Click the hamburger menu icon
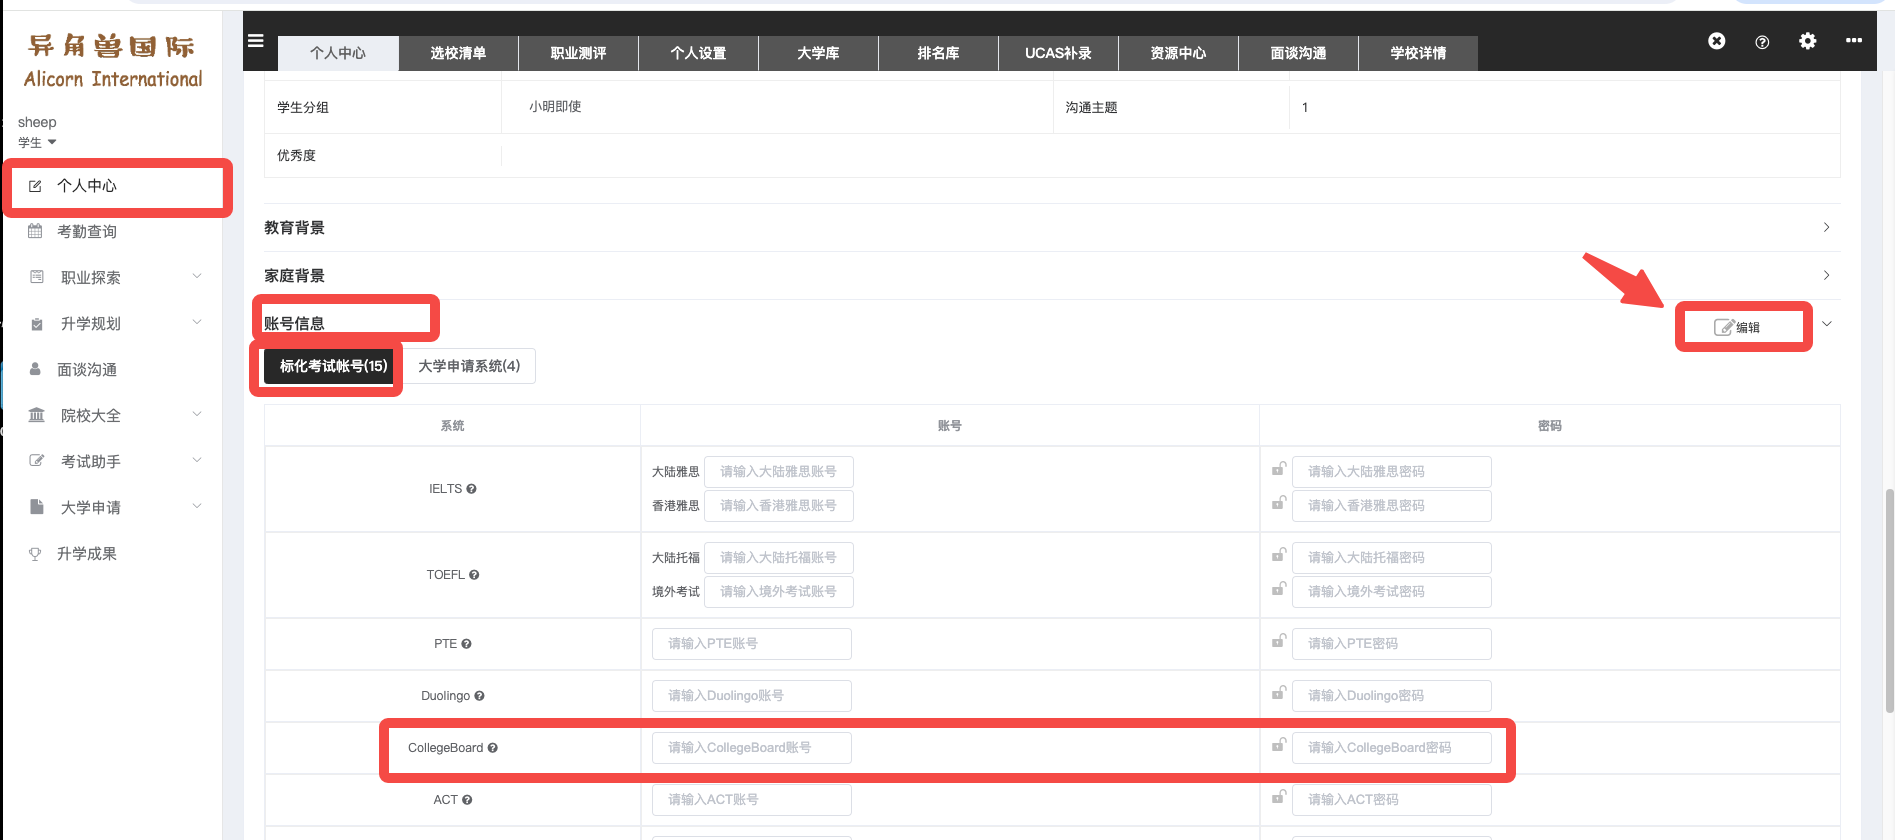1895x840 pixels. pyautogui.click(x=256, y=41)
